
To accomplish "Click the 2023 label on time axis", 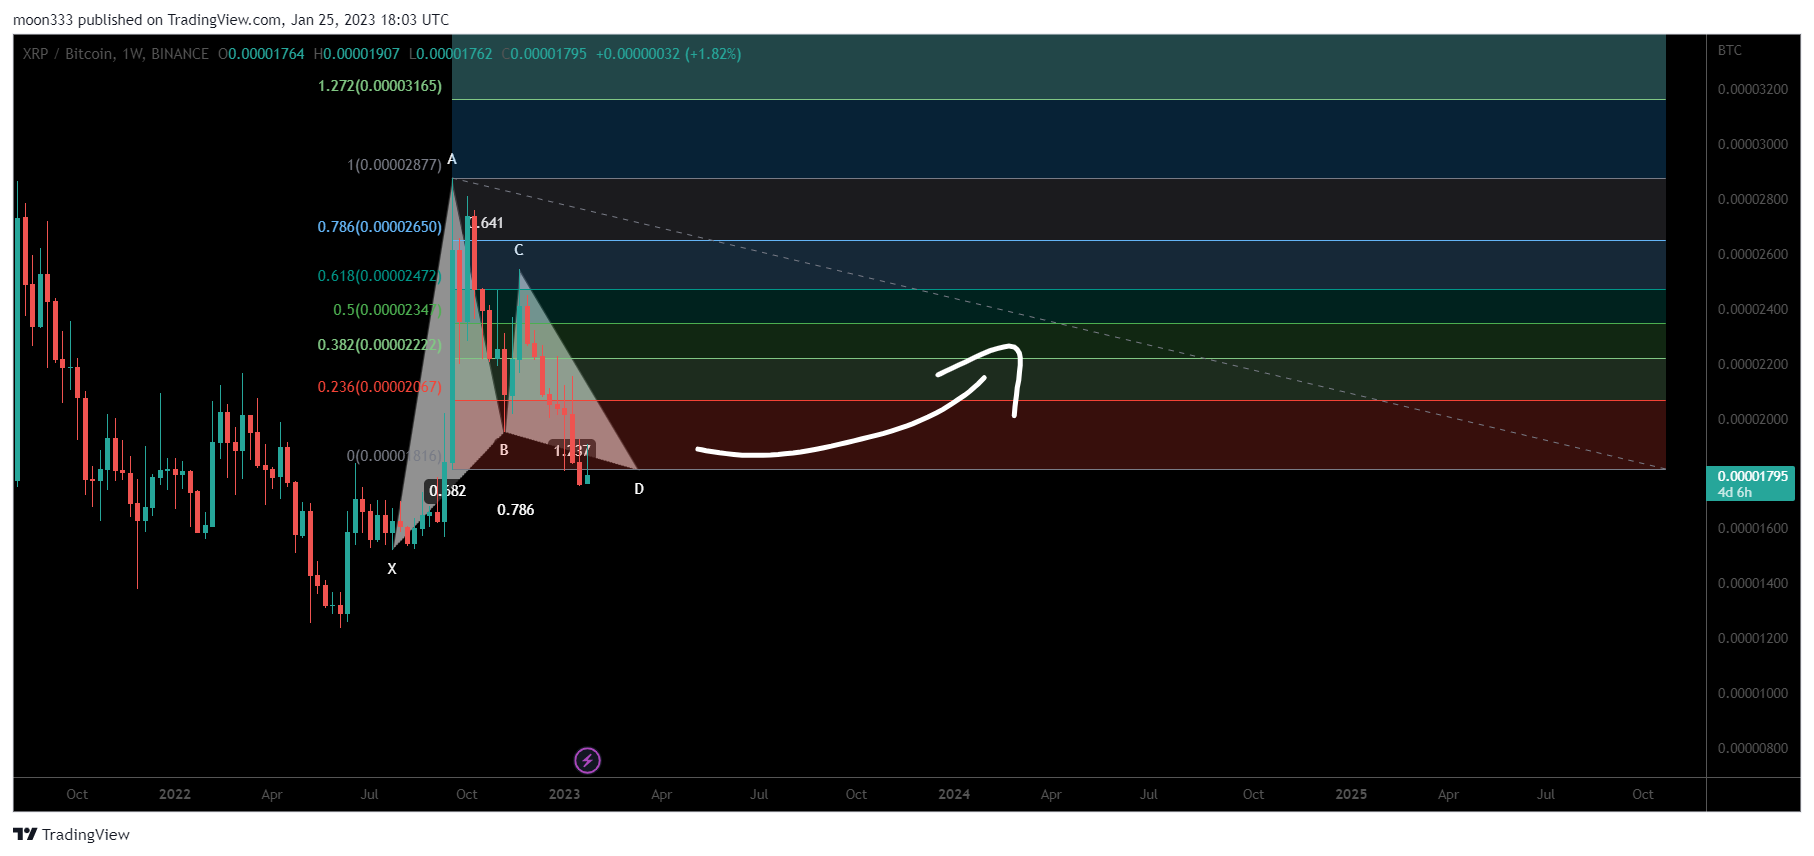I will [x=564, y=794].
